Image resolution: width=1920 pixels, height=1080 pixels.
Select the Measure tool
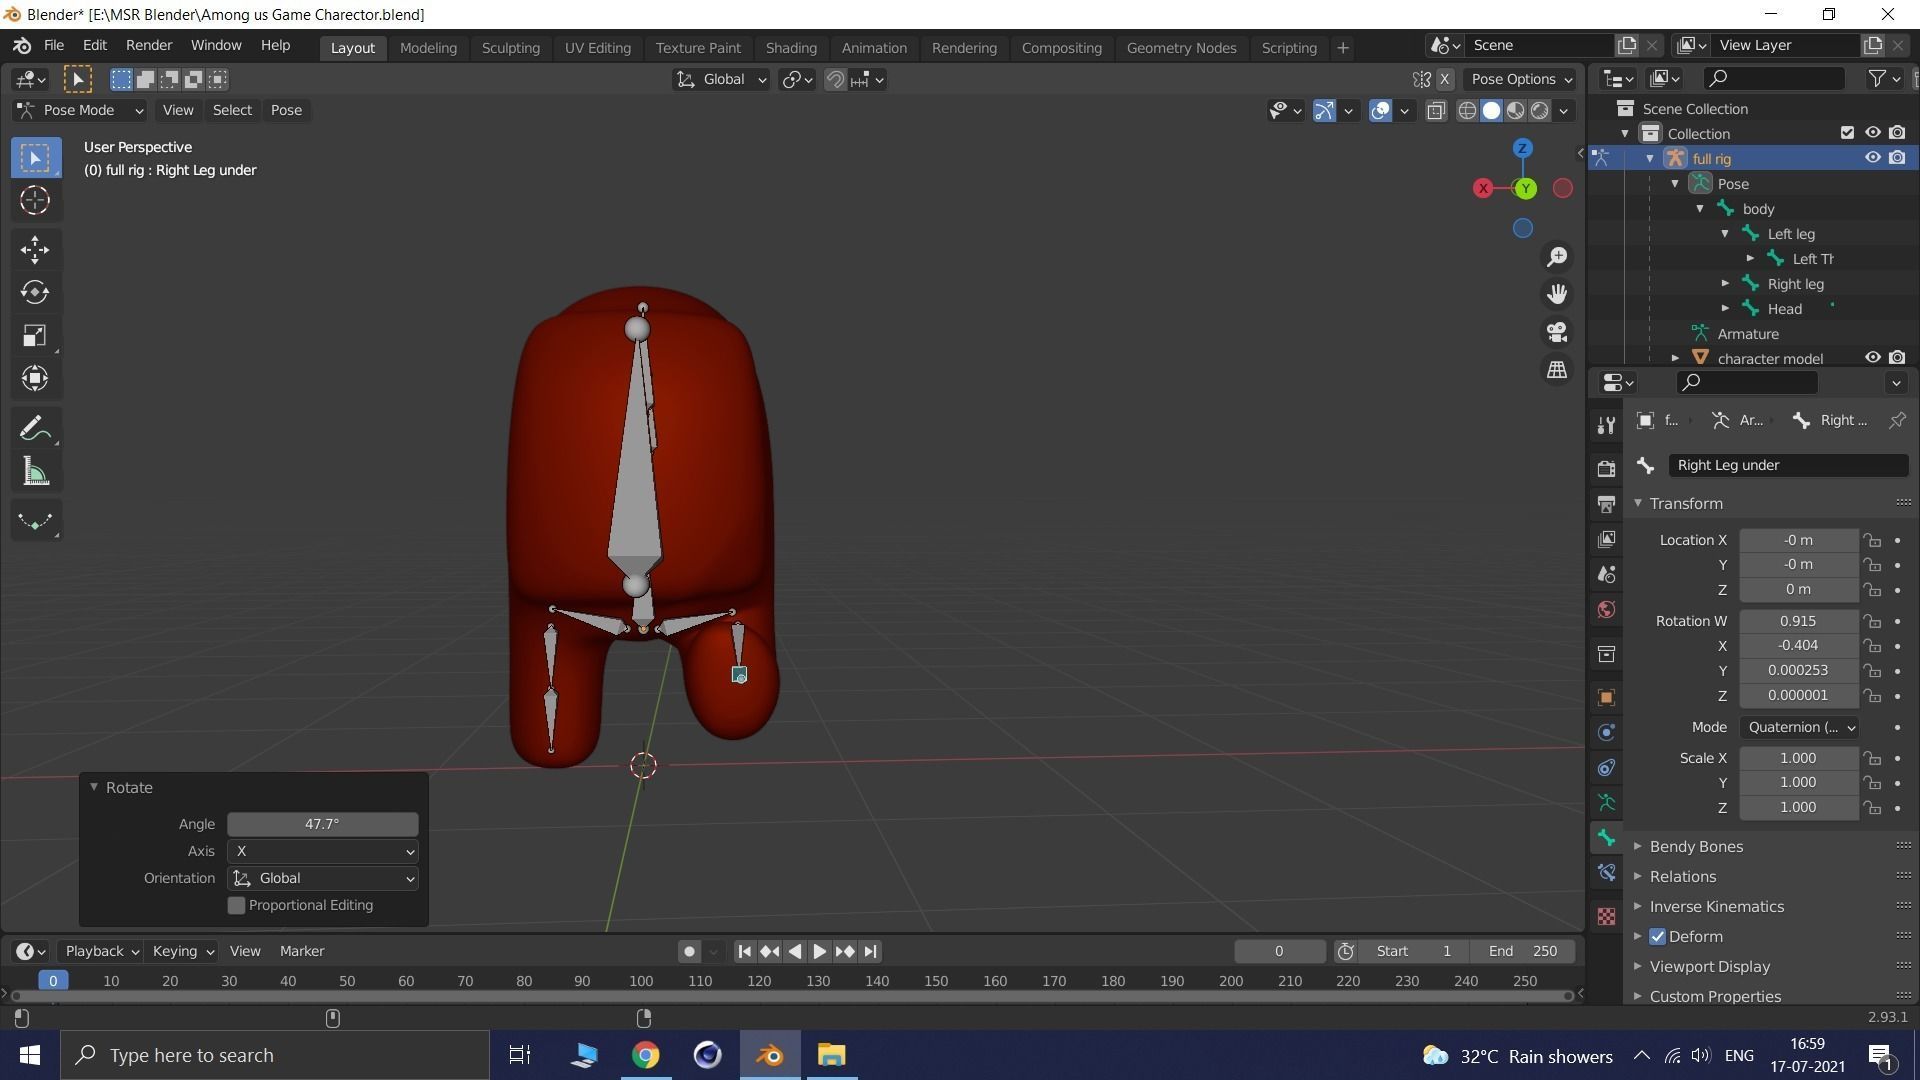[x=35, y=472]
